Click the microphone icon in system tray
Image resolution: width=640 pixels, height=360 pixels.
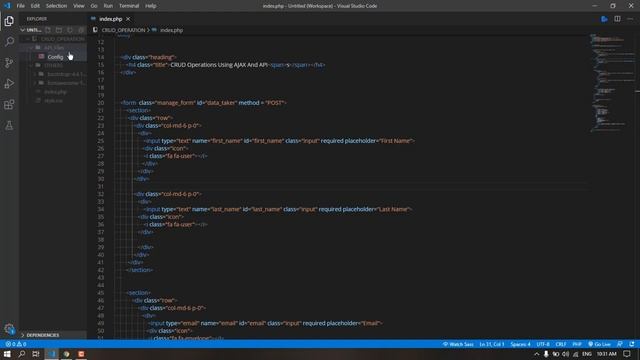pyautogui.click(x=546, y=354)
